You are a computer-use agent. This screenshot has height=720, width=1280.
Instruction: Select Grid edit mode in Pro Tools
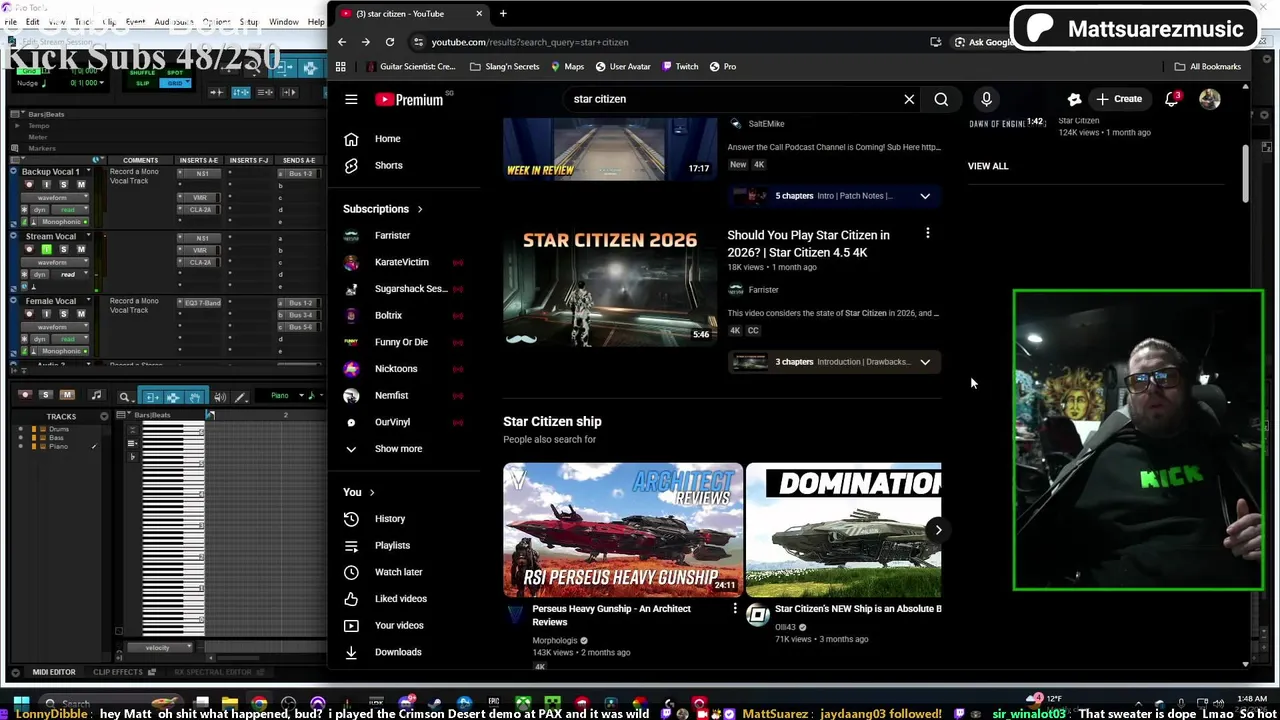click(176, 83)
